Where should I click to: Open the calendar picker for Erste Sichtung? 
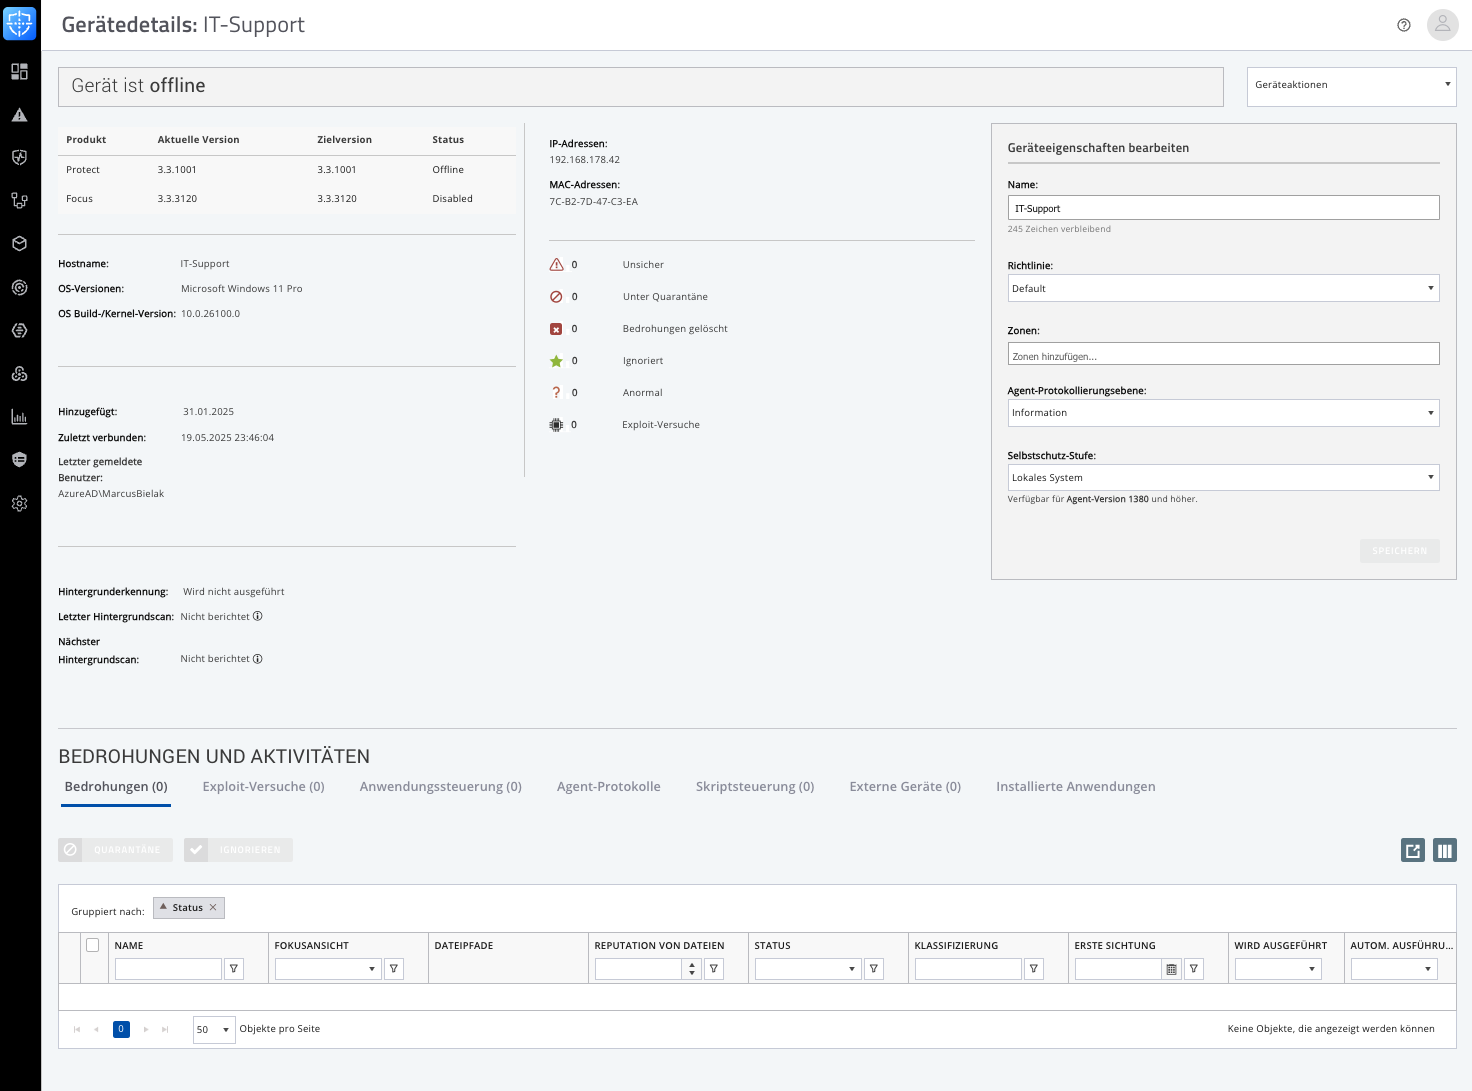point(1172,969)
